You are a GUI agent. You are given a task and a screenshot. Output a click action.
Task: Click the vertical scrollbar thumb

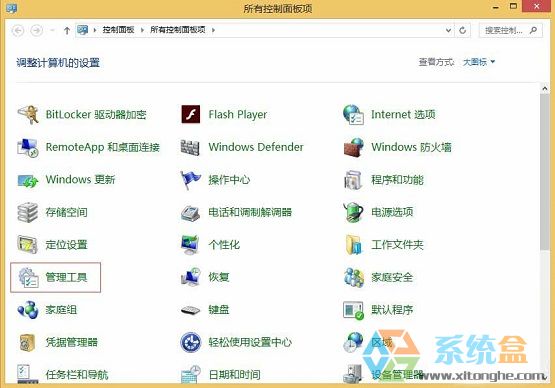point(545,173)
